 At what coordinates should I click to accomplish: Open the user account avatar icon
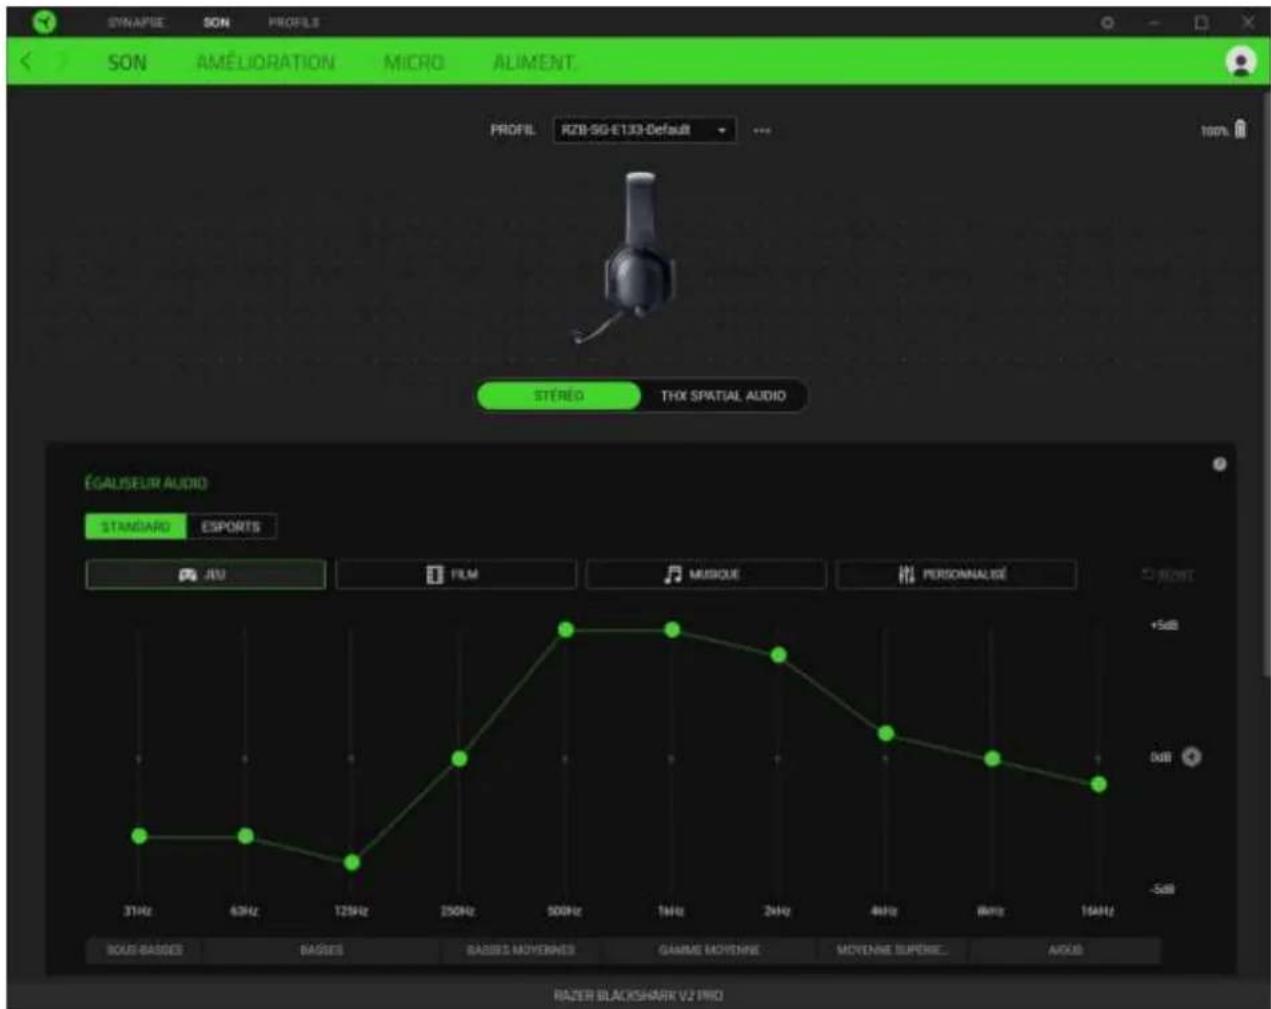pos(1240,62)
